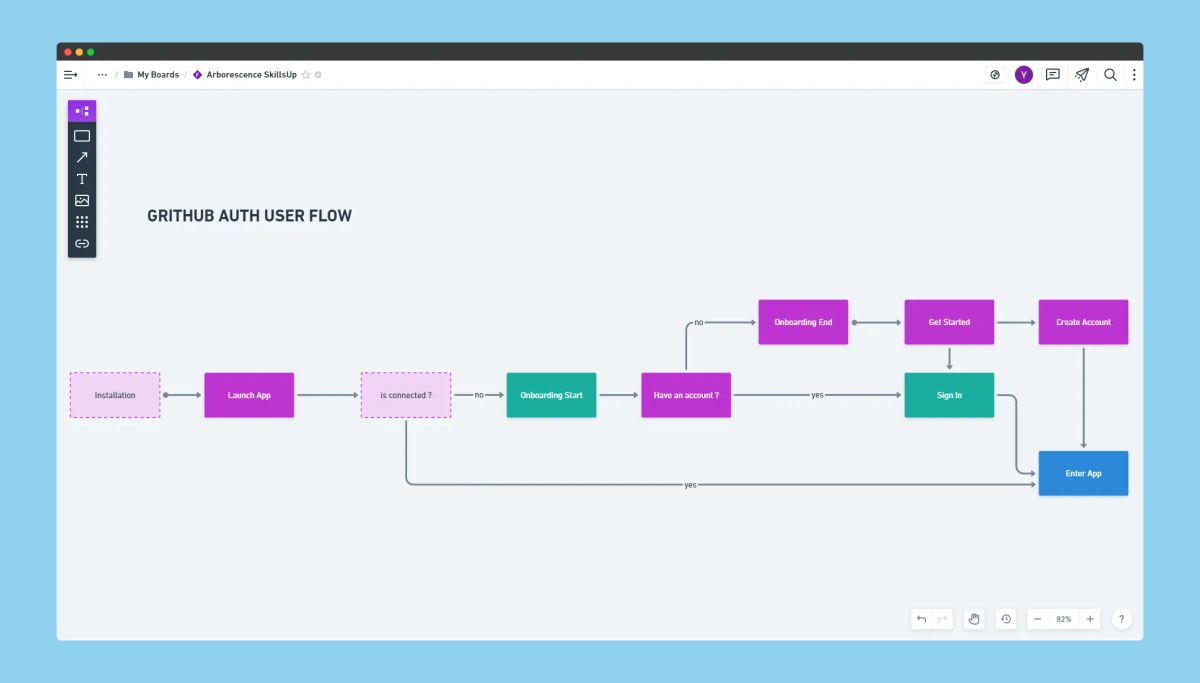Toggle the hand pan tool

(974, 619)
